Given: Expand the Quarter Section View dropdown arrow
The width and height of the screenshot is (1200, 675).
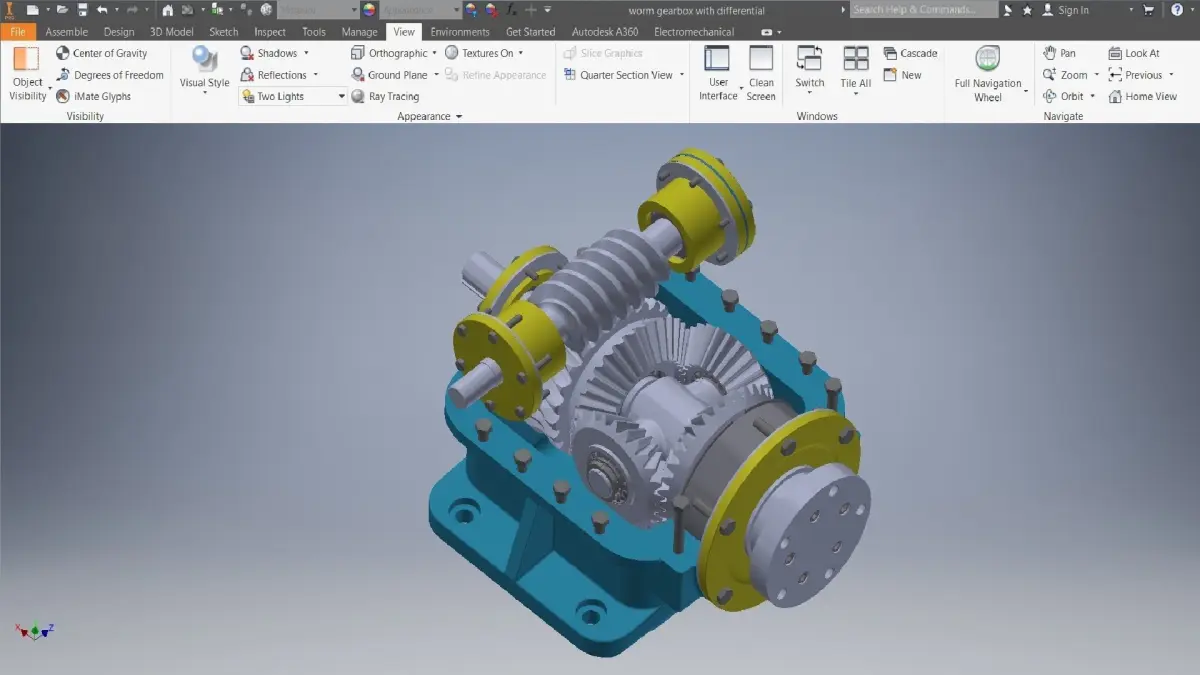Looking at the screenshot, I should point(682,75).
